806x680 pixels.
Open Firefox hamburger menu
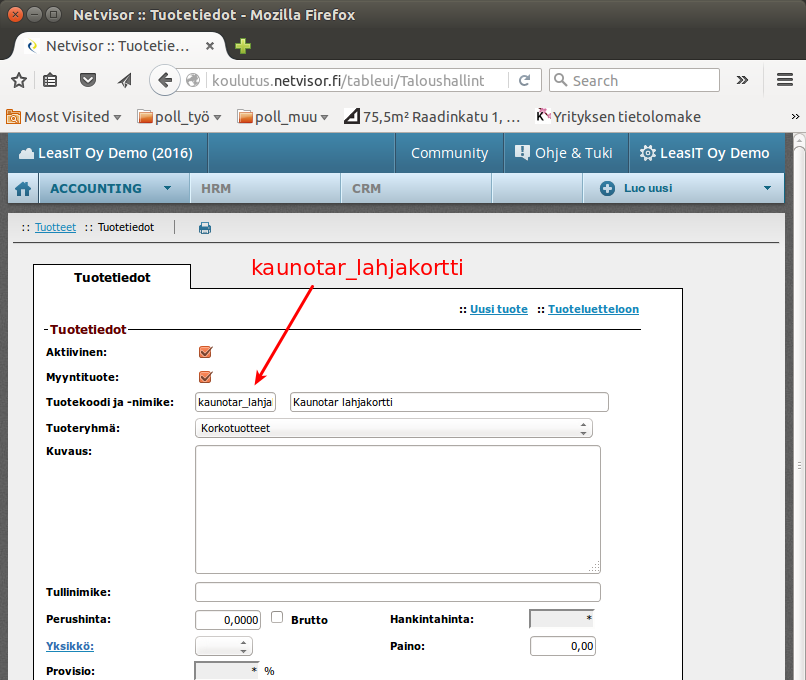tap(785, 80)
